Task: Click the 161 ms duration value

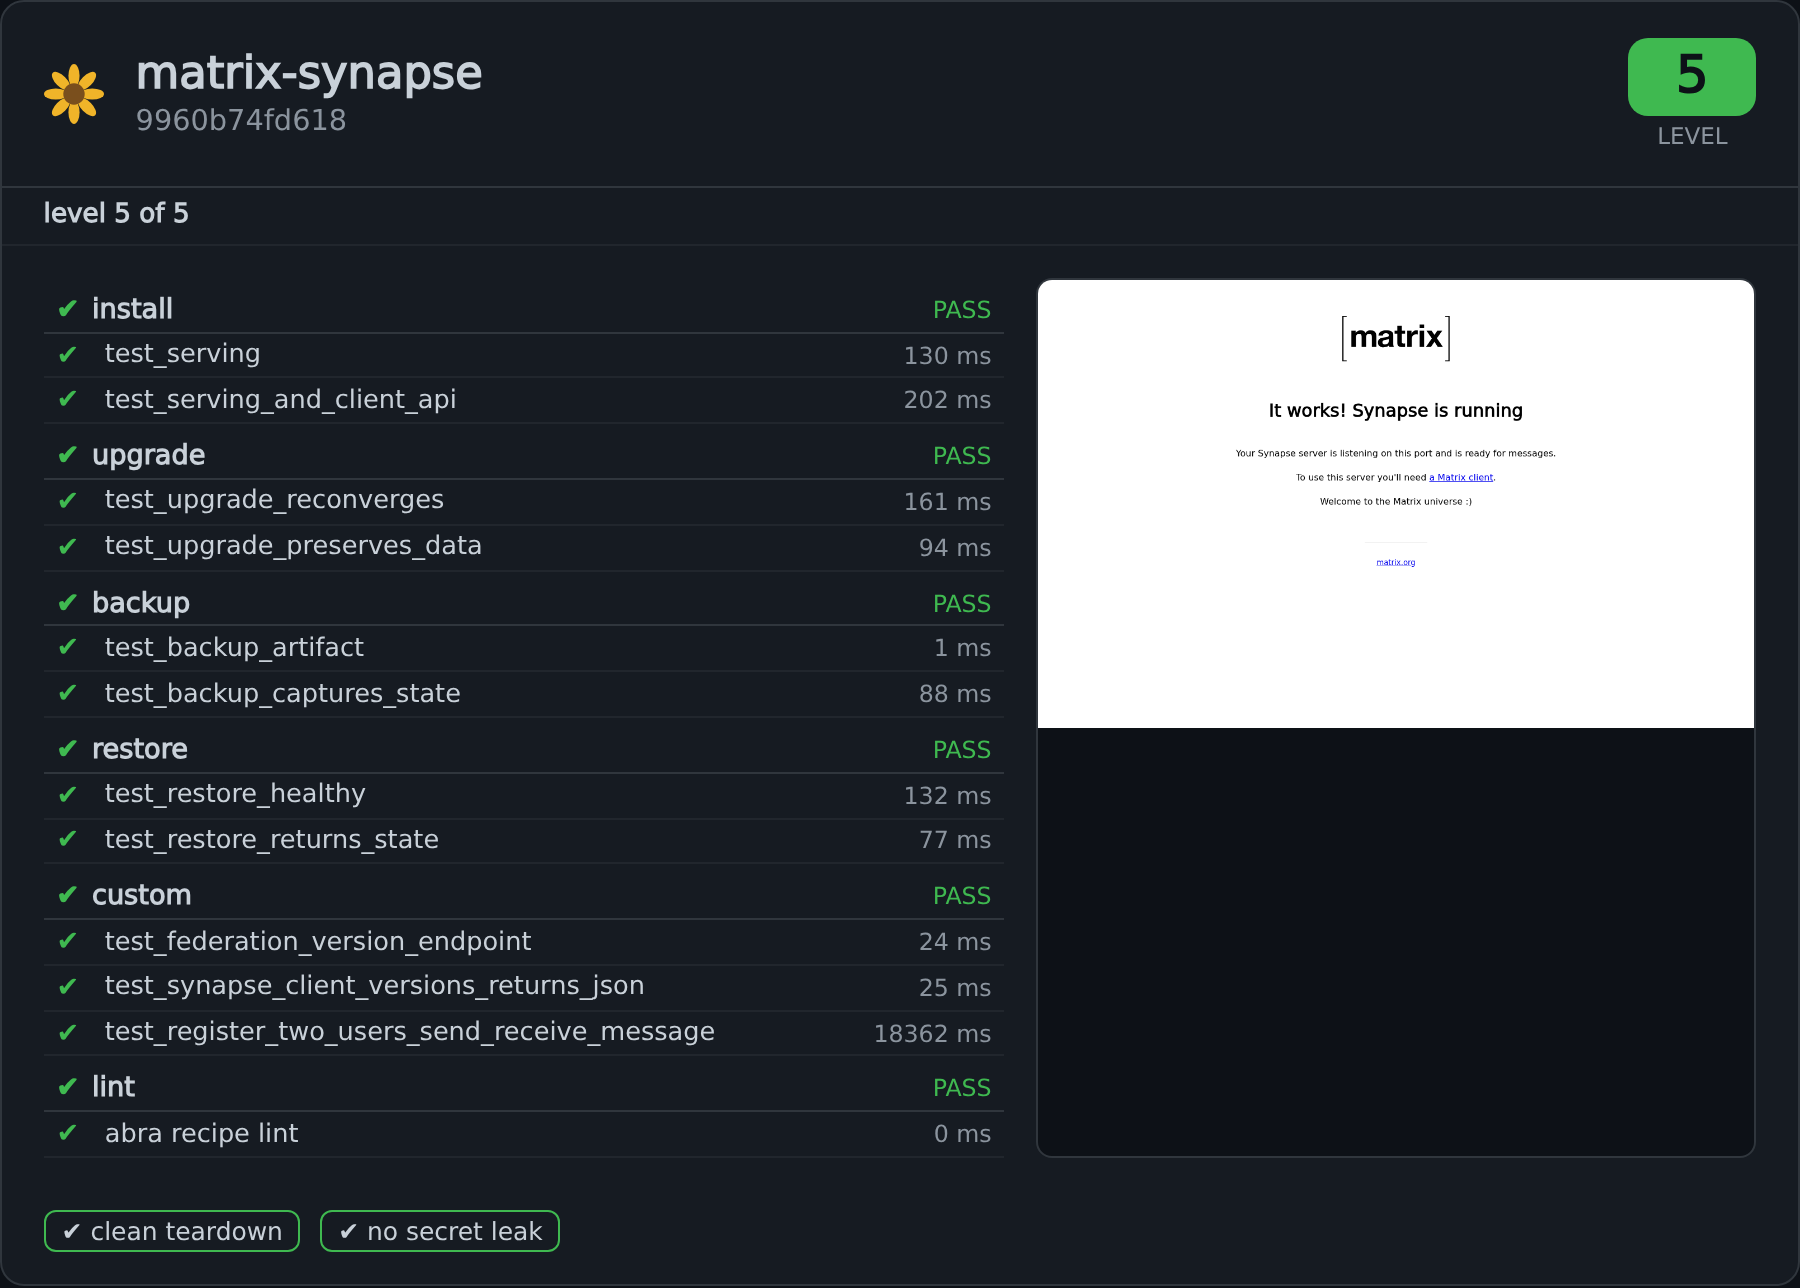Action: point(947,502)
